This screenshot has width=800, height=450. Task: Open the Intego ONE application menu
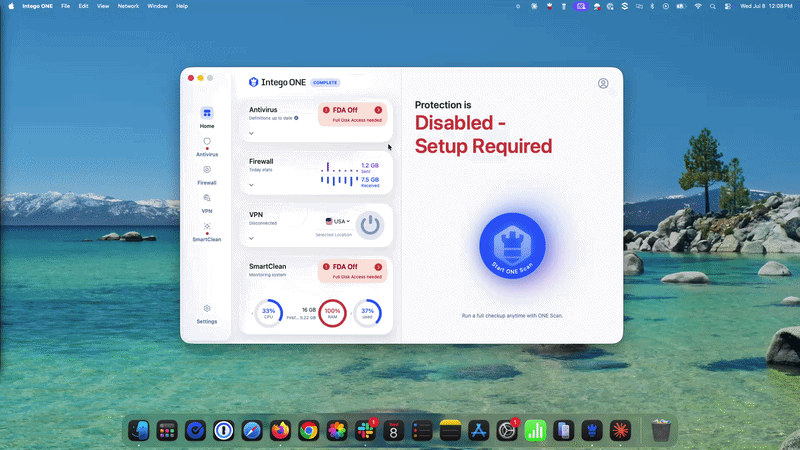click(37, 6)
